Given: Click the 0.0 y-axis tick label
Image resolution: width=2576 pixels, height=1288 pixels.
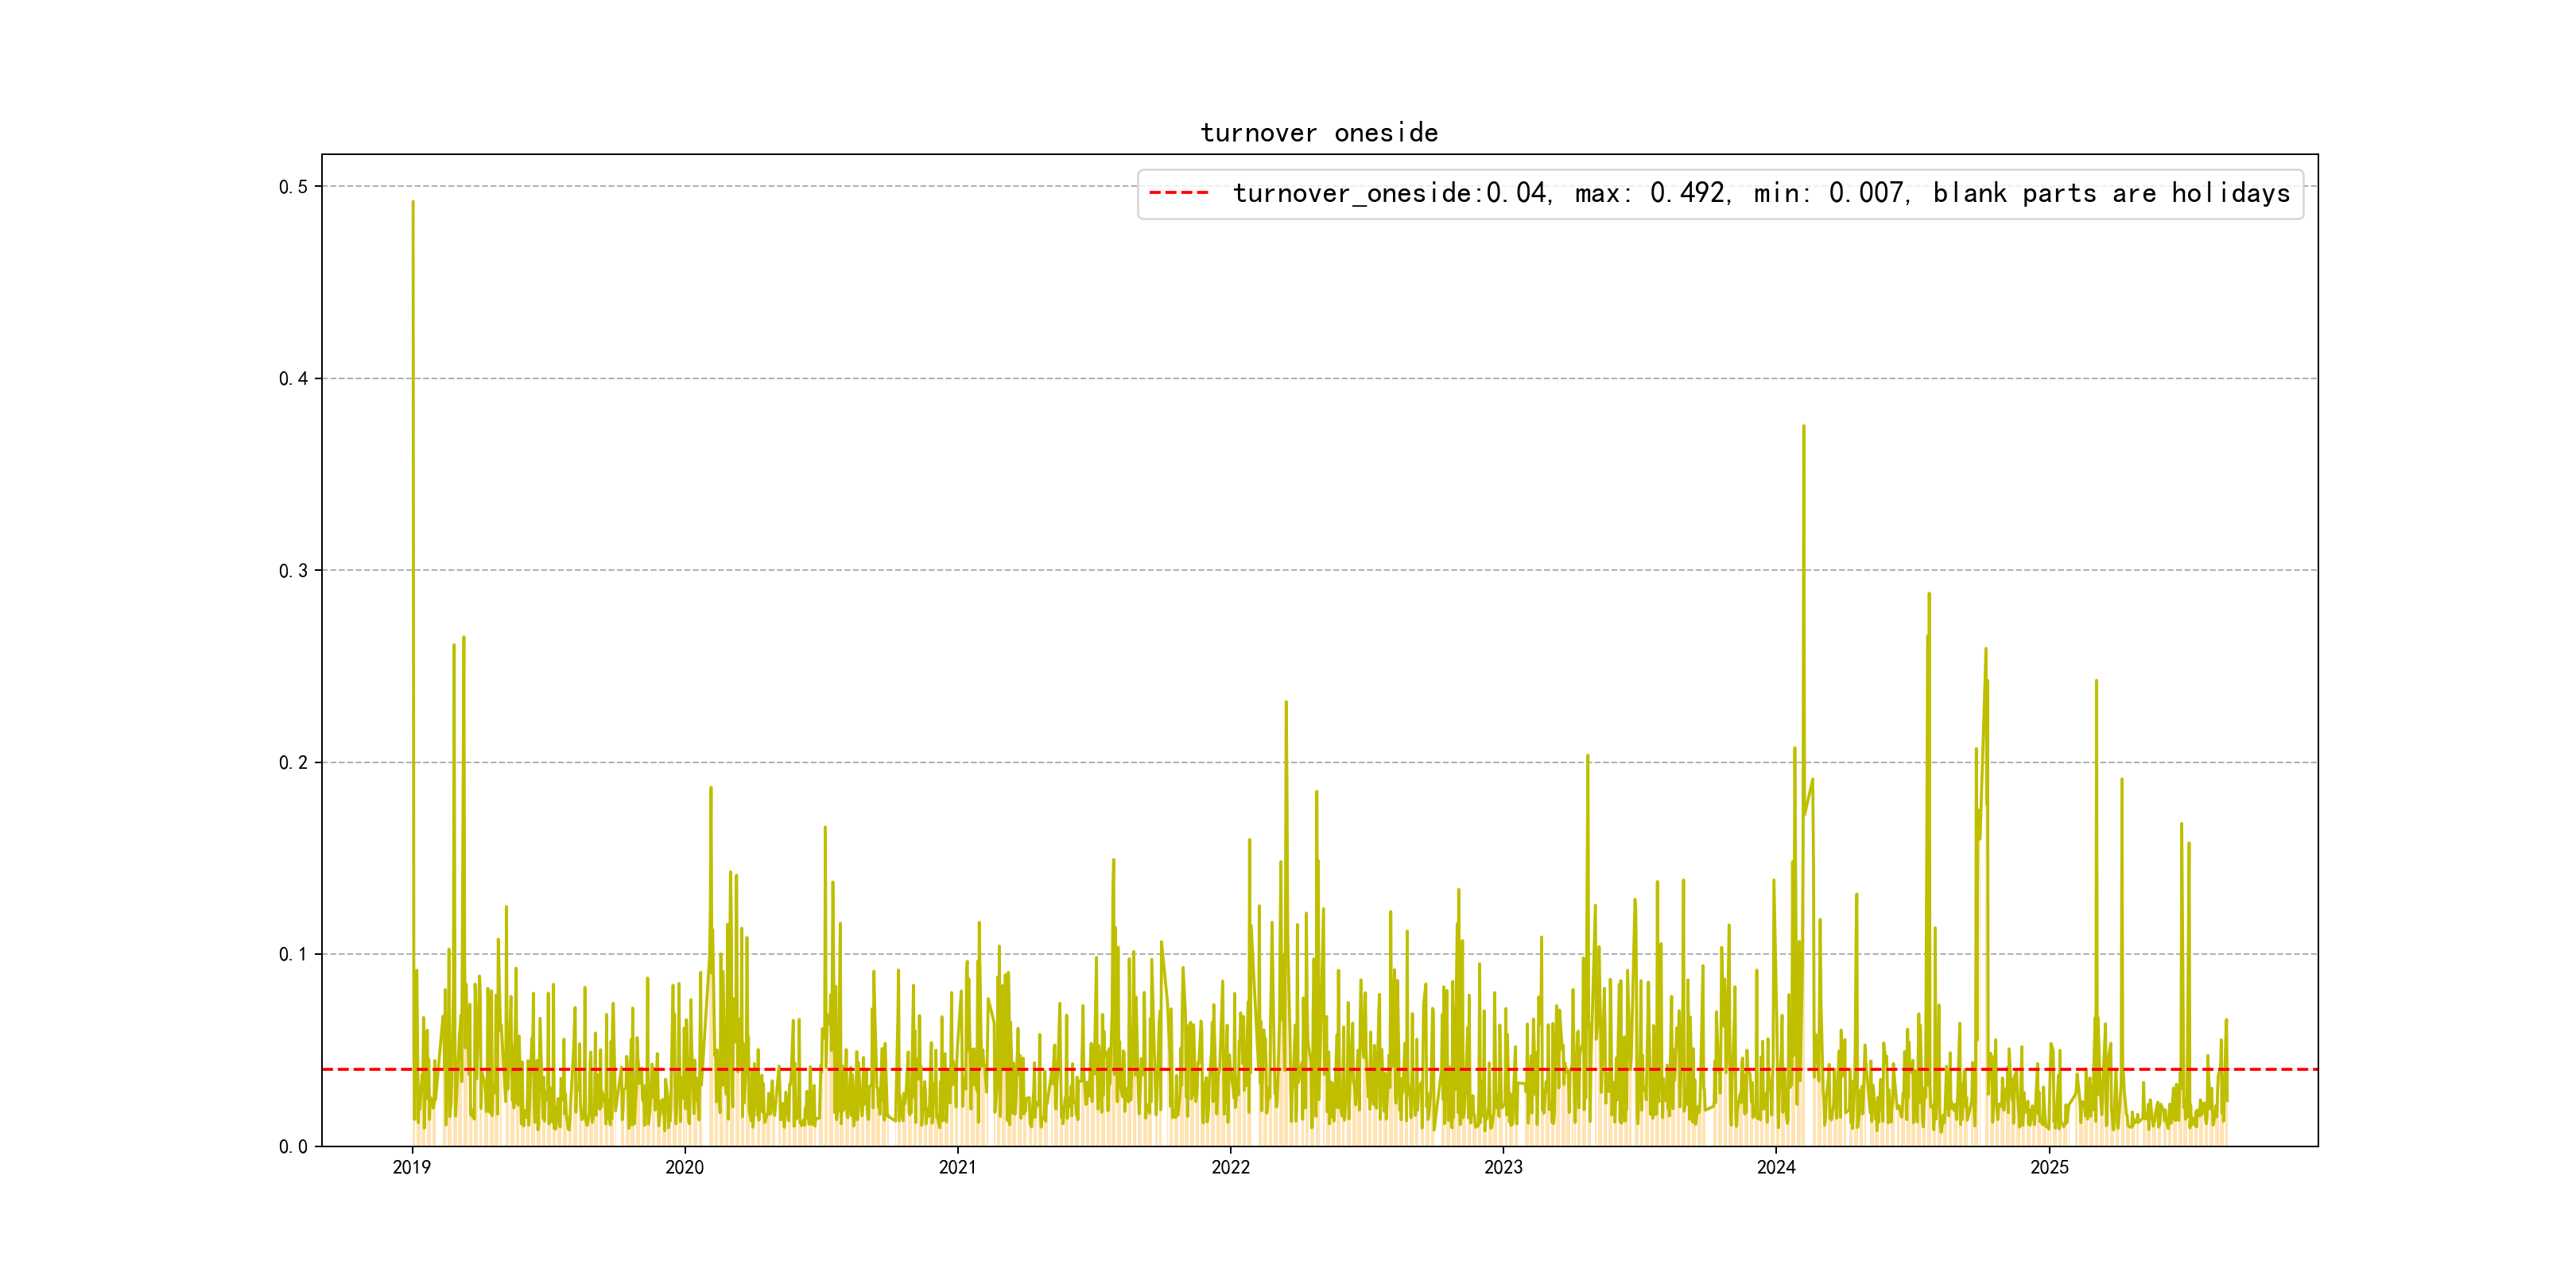Looking at the screenshot, I should click(293, 1147).
